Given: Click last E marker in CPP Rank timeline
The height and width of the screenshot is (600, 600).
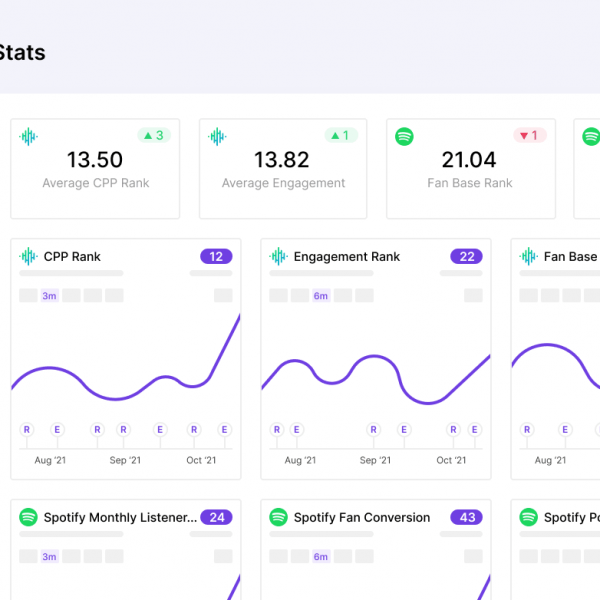Looking at the screenshot, I should point(225,430).
